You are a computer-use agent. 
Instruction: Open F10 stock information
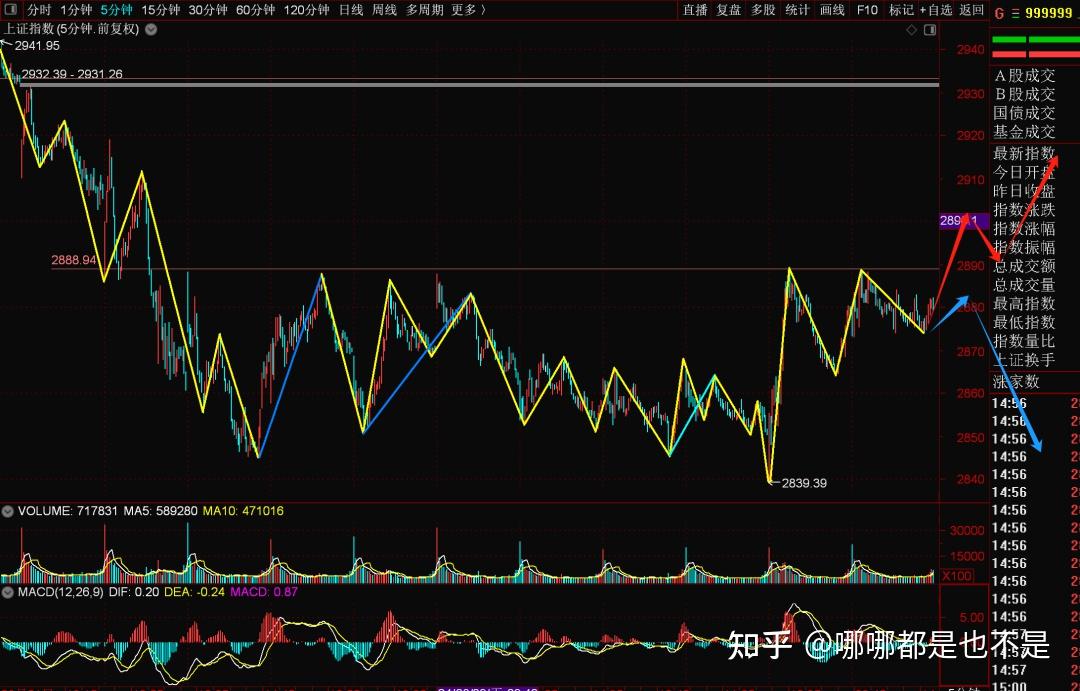866,9
